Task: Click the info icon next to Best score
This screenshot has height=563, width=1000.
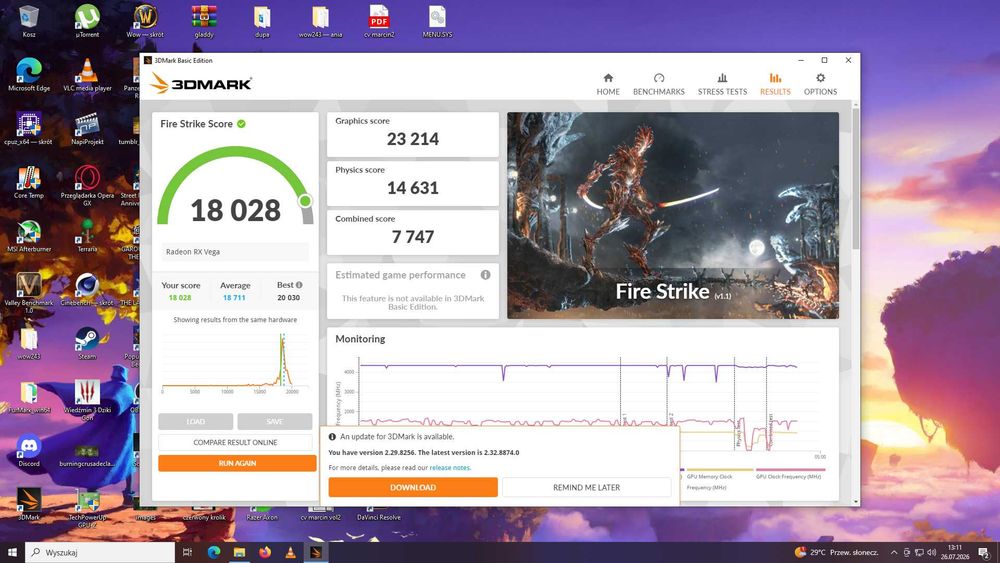Action: [299, 285]
